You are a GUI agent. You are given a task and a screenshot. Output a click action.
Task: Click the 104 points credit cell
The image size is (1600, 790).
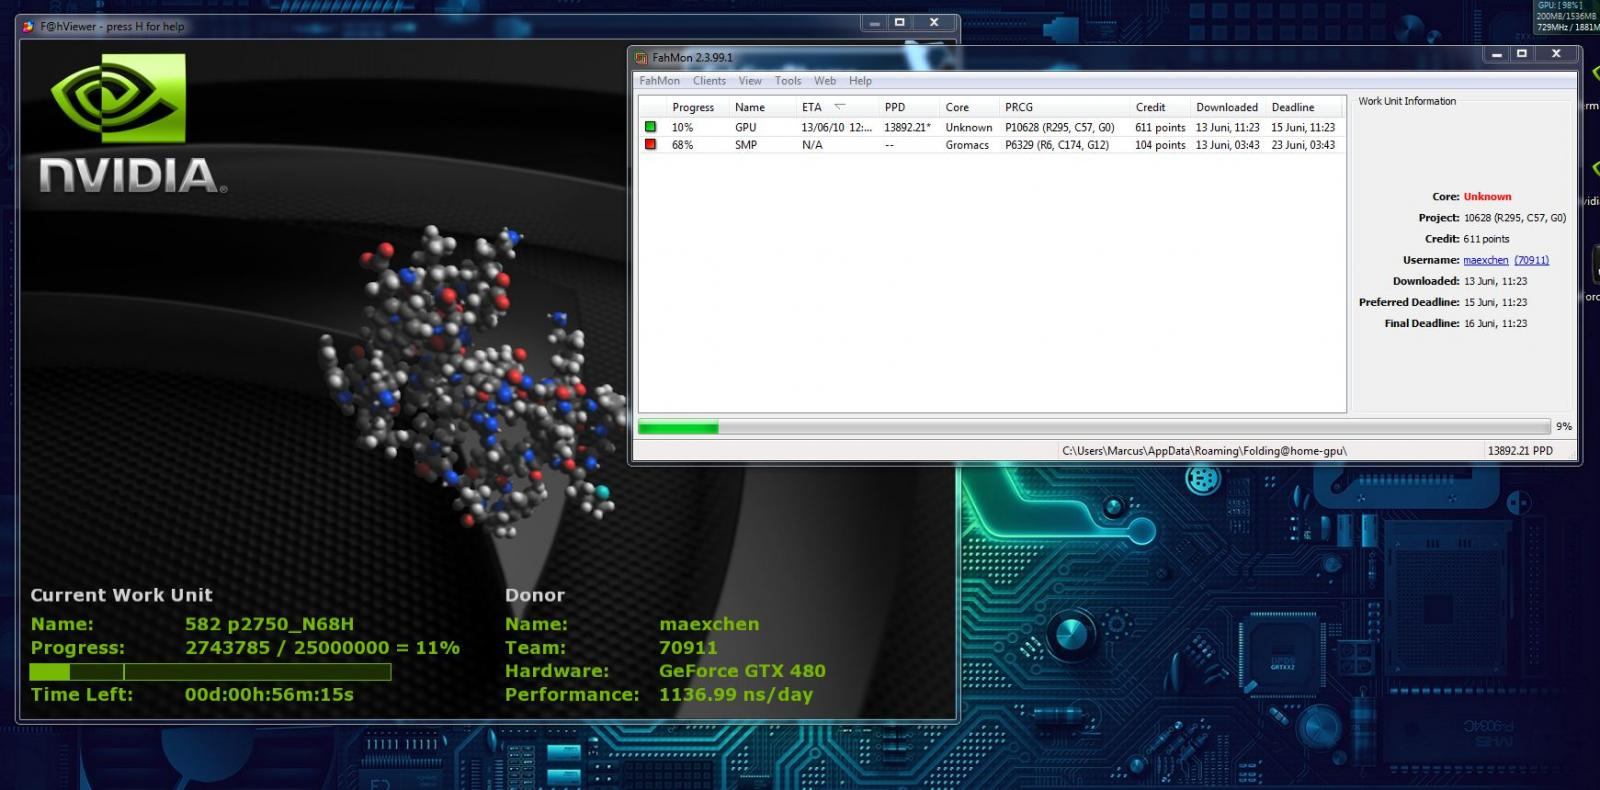click(1160, 145)
